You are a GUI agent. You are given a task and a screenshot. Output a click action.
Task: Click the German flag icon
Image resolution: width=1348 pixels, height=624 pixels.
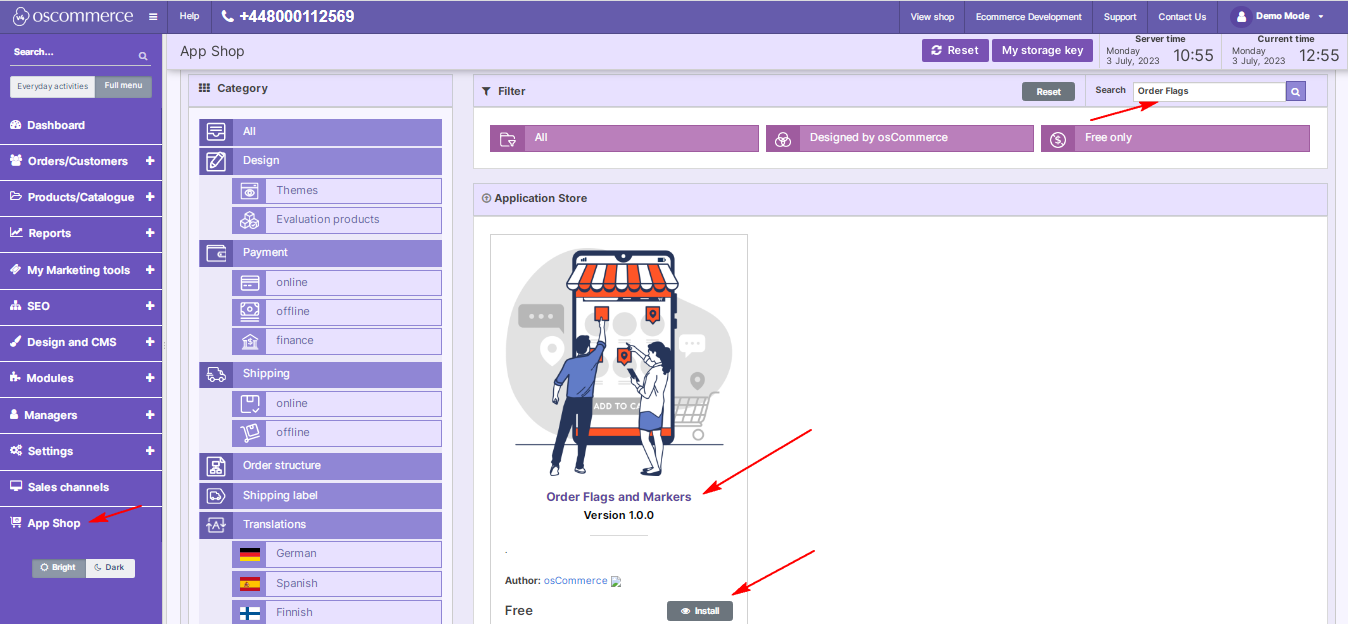click(x=250, y=554)
